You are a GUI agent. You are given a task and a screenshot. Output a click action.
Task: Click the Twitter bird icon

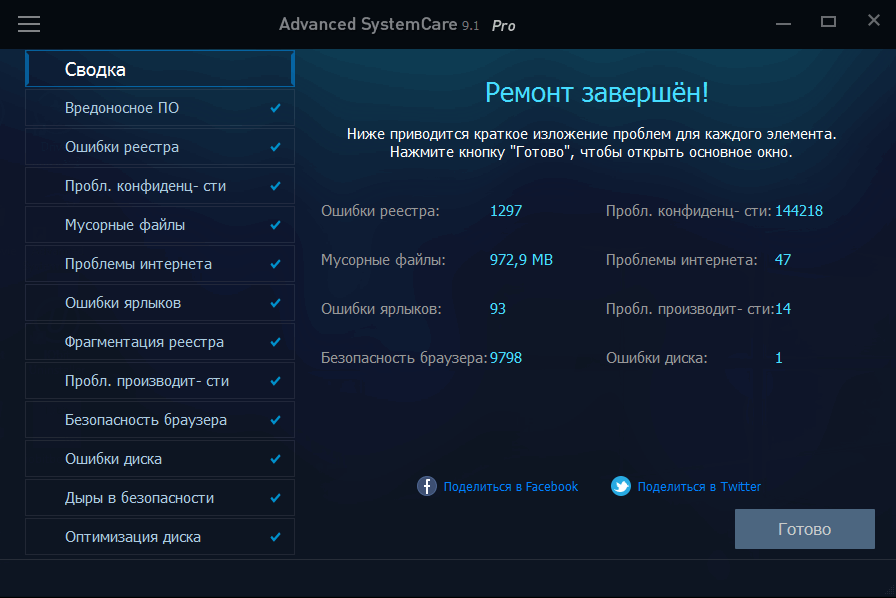621,486
